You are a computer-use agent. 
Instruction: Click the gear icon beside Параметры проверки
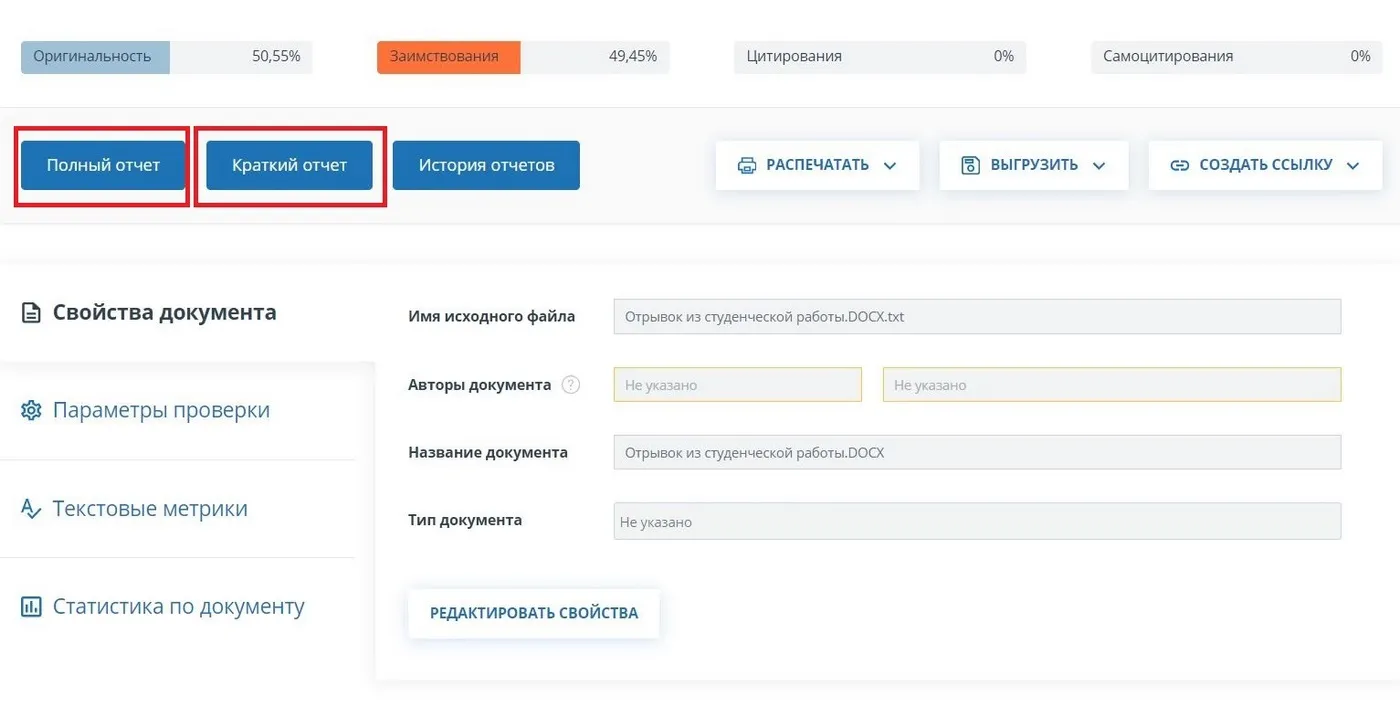32,411
